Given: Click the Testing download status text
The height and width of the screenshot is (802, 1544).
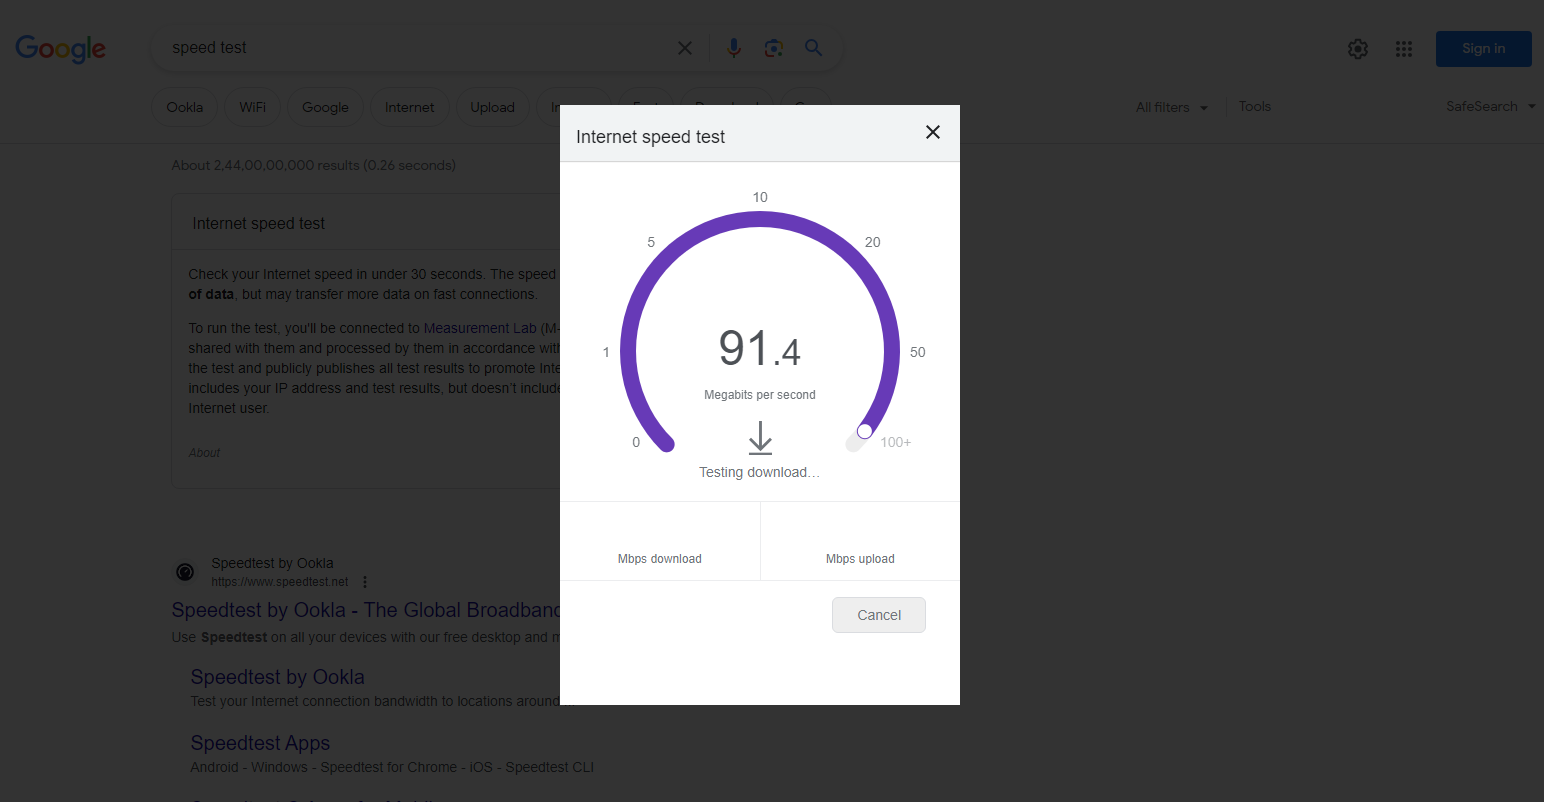Looking at the screenshot, I should [x=759, y=472].
